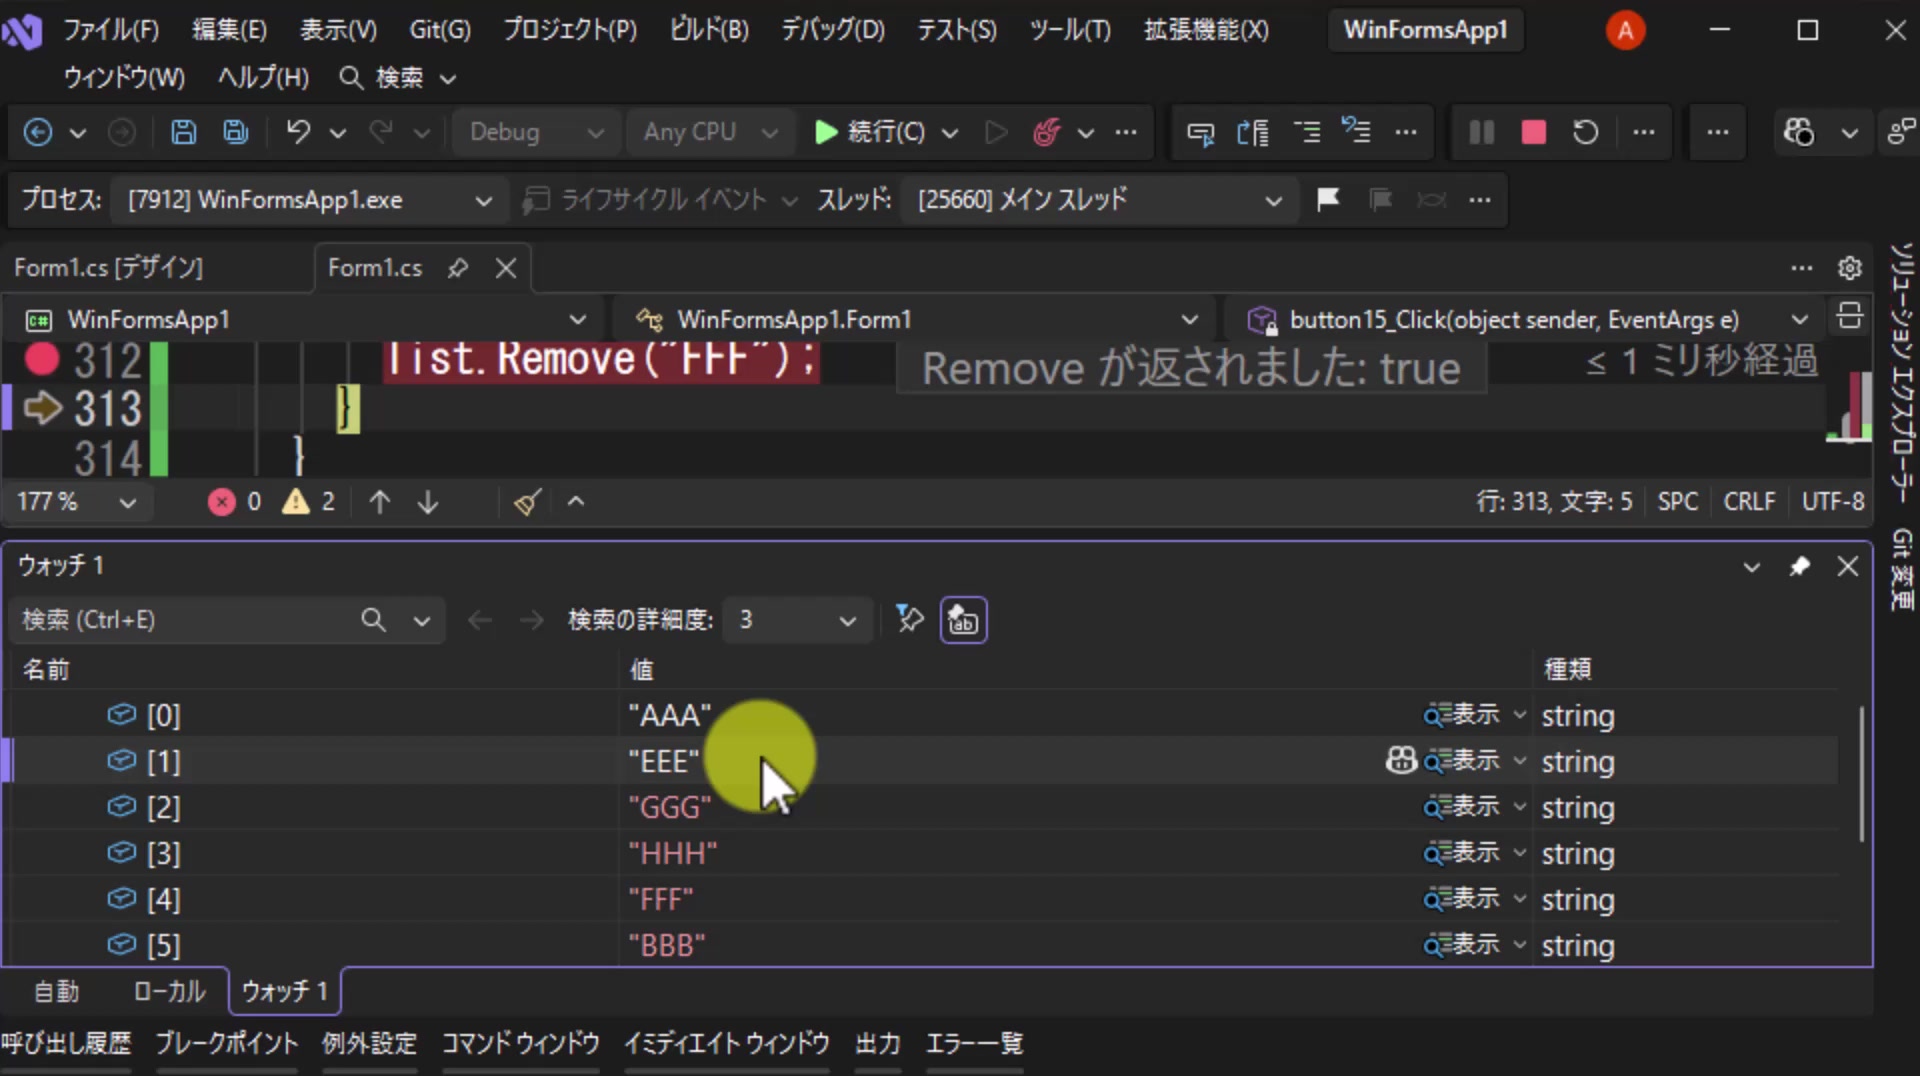Go to previous issue arrow in editor
Image resolution: width=1920 pixels, height=1076 pixels.
click(379, 502)
